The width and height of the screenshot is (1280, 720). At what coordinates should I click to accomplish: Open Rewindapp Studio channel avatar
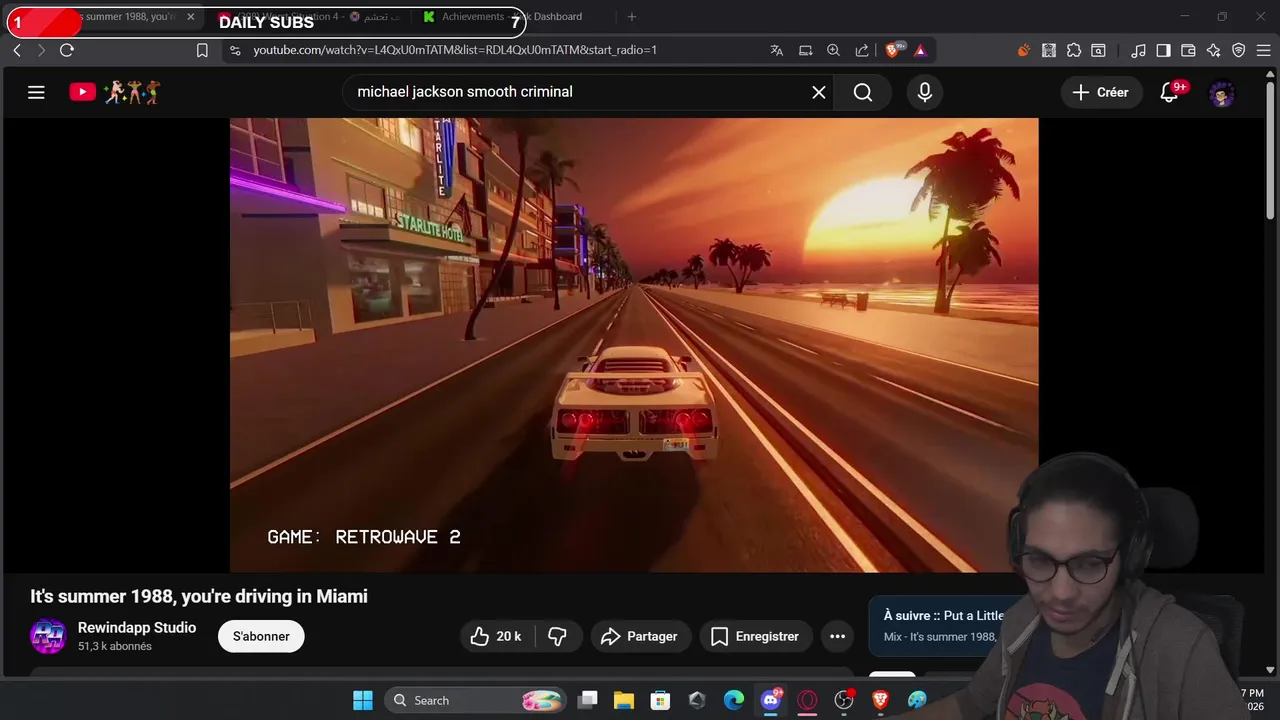point(48,636)
